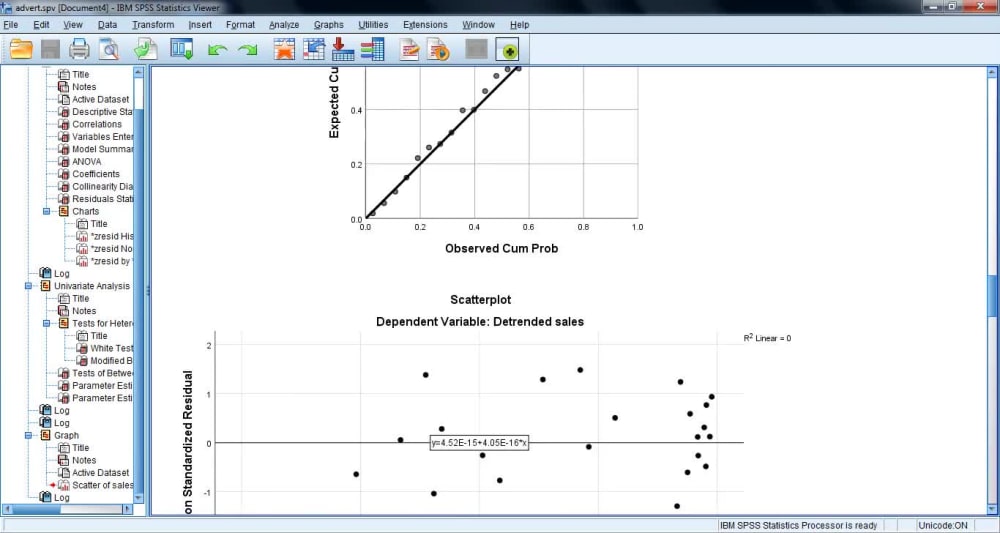Image resolution: width=1000 pixels, height=533 pixels.
Task: Click the grey Designate Window icon
Action: coord(476,49)
